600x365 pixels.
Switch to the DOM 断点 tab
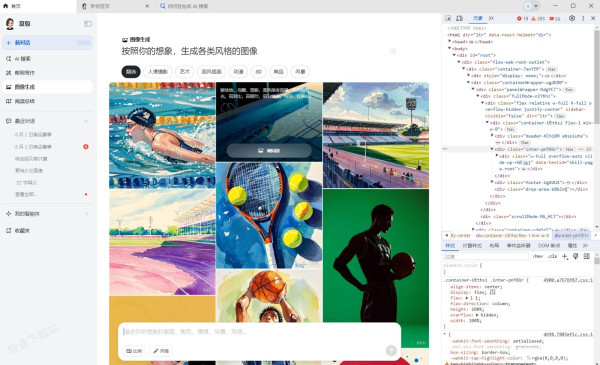tap(549, 245)
